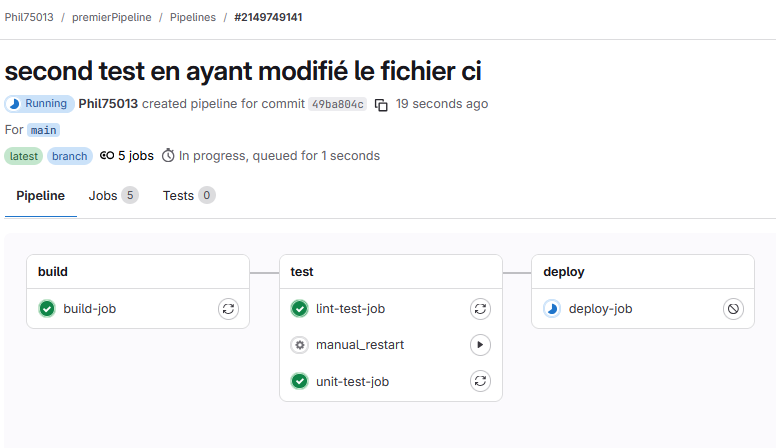Viewport: 776px width, 448px height.
Task: Cancel the running deploy-job
Action: point(733,309)
